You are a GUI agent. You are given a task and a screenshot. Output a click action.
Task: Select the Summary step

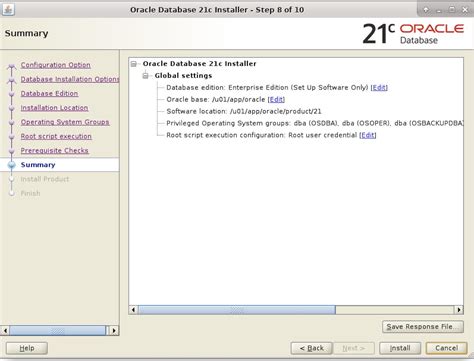(38, 165)
